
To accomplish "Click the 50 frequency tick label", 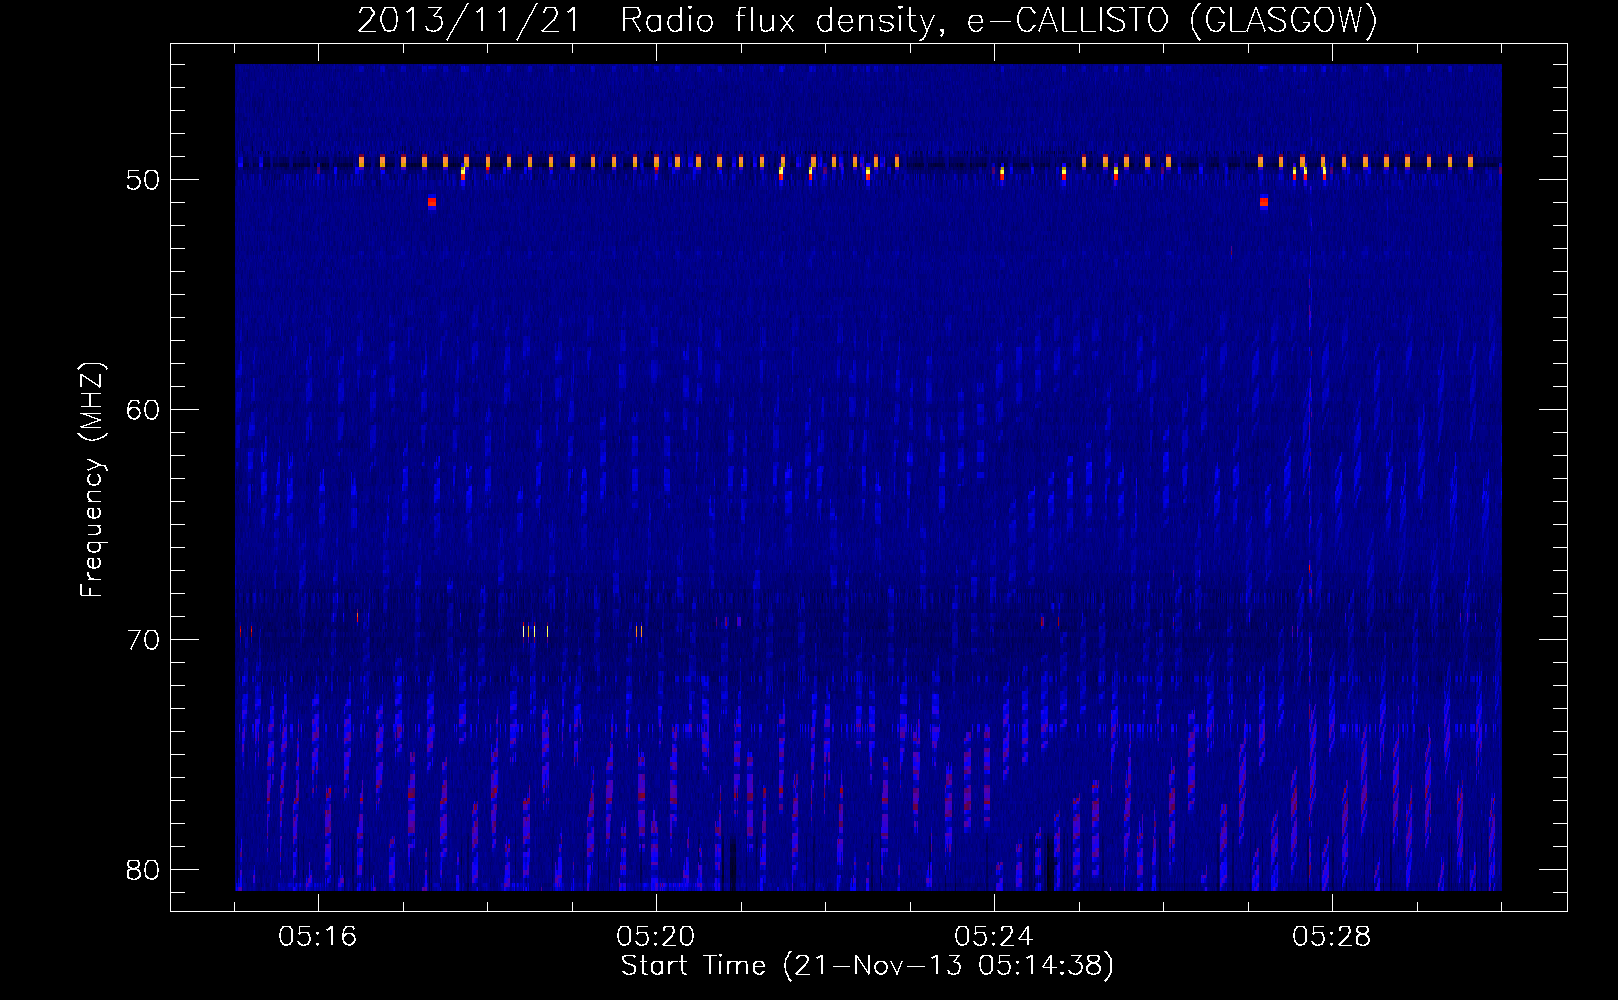I will point(144,180).
